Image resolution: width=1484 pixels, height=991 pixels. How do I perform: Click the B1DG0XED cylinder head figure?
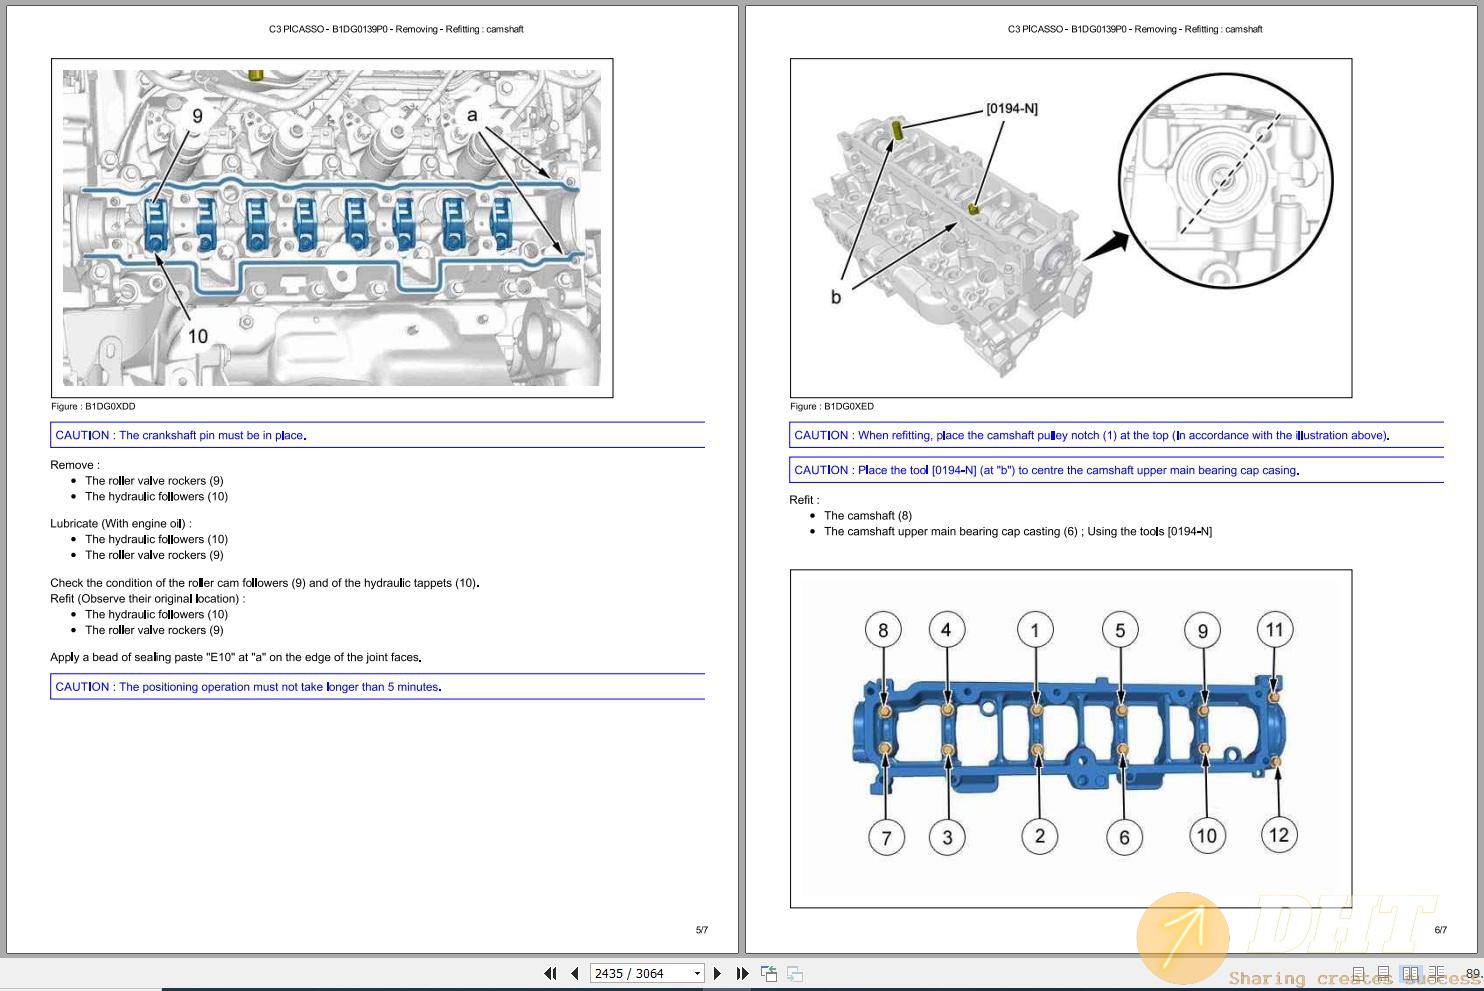pos(1071,228)
